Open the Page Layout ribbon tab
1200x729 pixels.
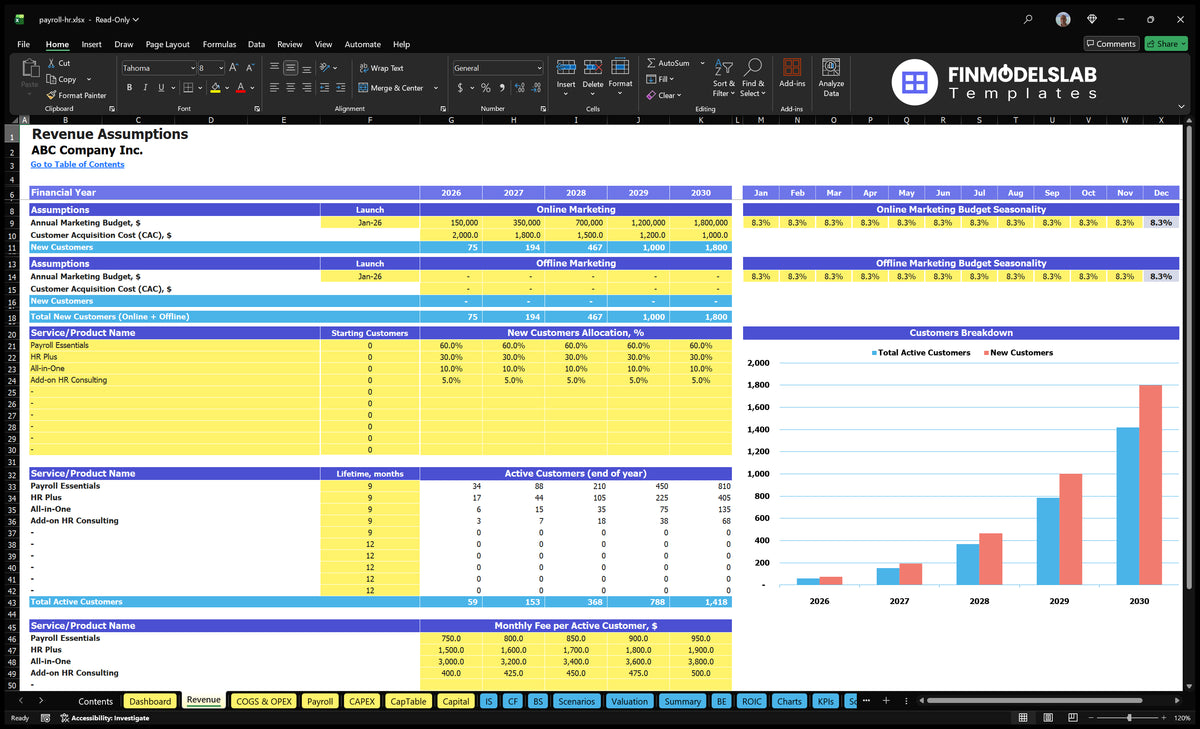(x=167, y=44)
